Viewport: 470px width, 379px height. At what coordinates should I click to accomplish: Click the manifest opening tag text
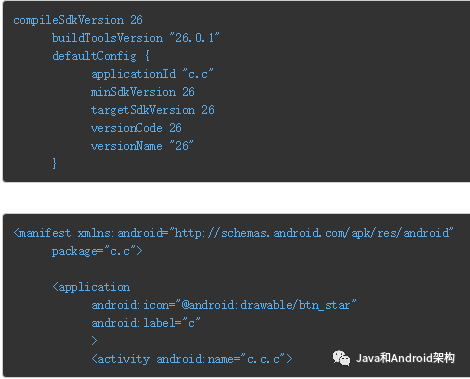pyautogui.click(x=42, y=233)
